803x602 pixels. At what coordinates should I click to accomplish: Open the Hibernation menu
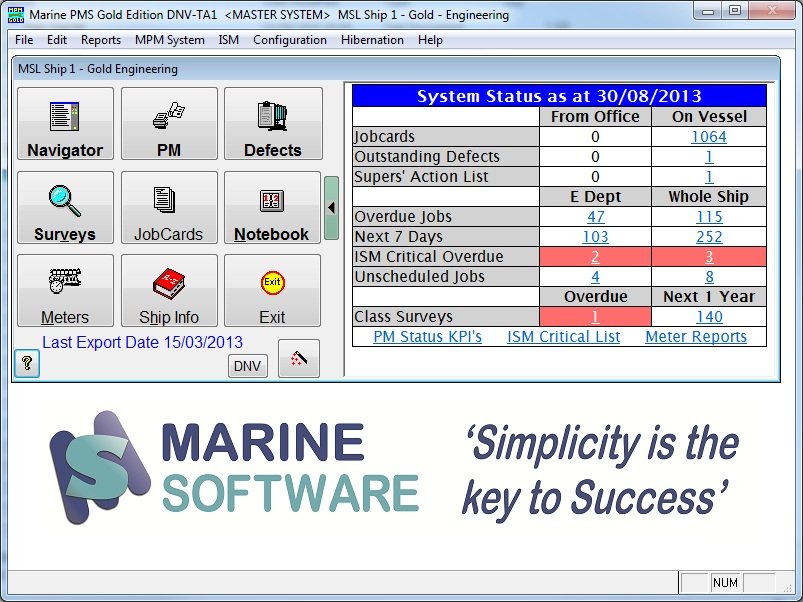pyautogui.click(x=372, y=40)
